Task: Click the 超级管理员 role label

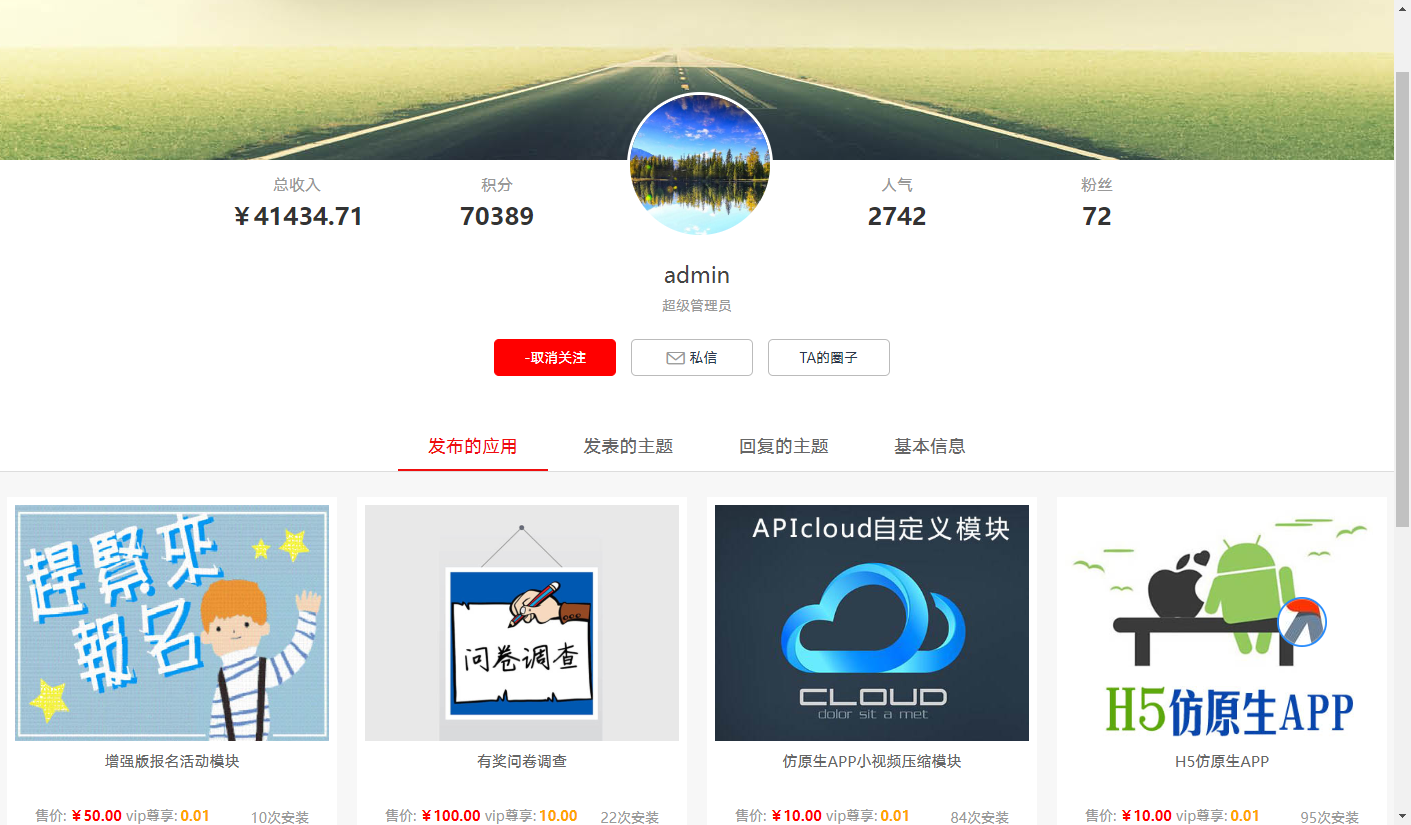Action: [697, 306]
